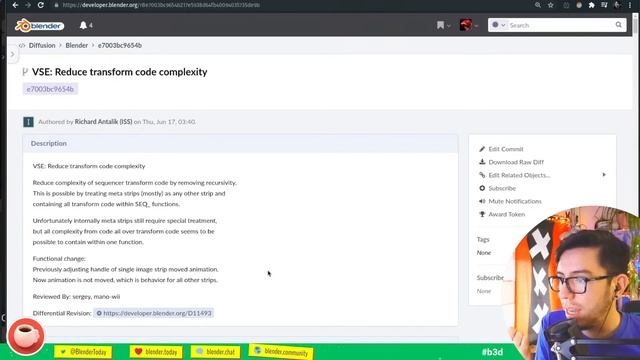Click Mute Notifications
This screenshot has width=640, height=360.
515,201
